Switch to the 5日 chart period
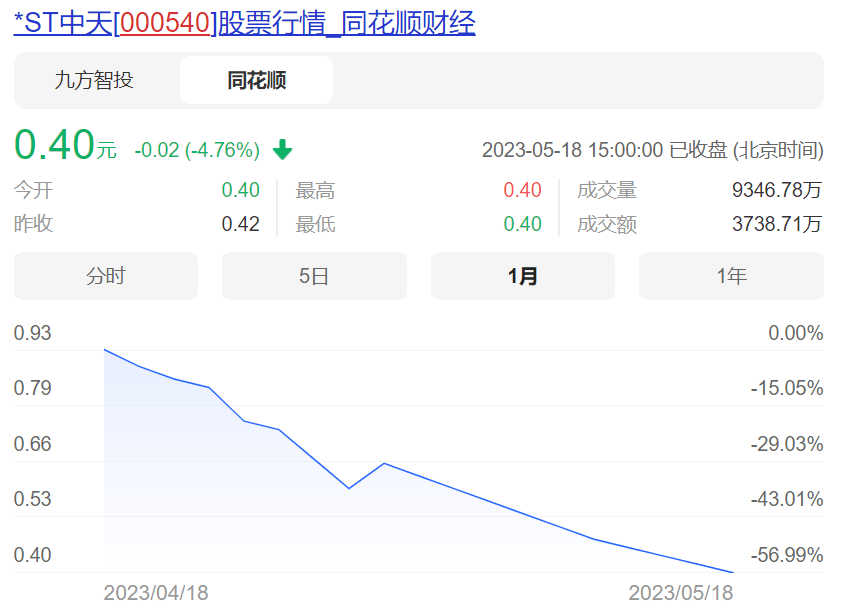846x613 pixels. pyautogui.click(x=313, y=275)
